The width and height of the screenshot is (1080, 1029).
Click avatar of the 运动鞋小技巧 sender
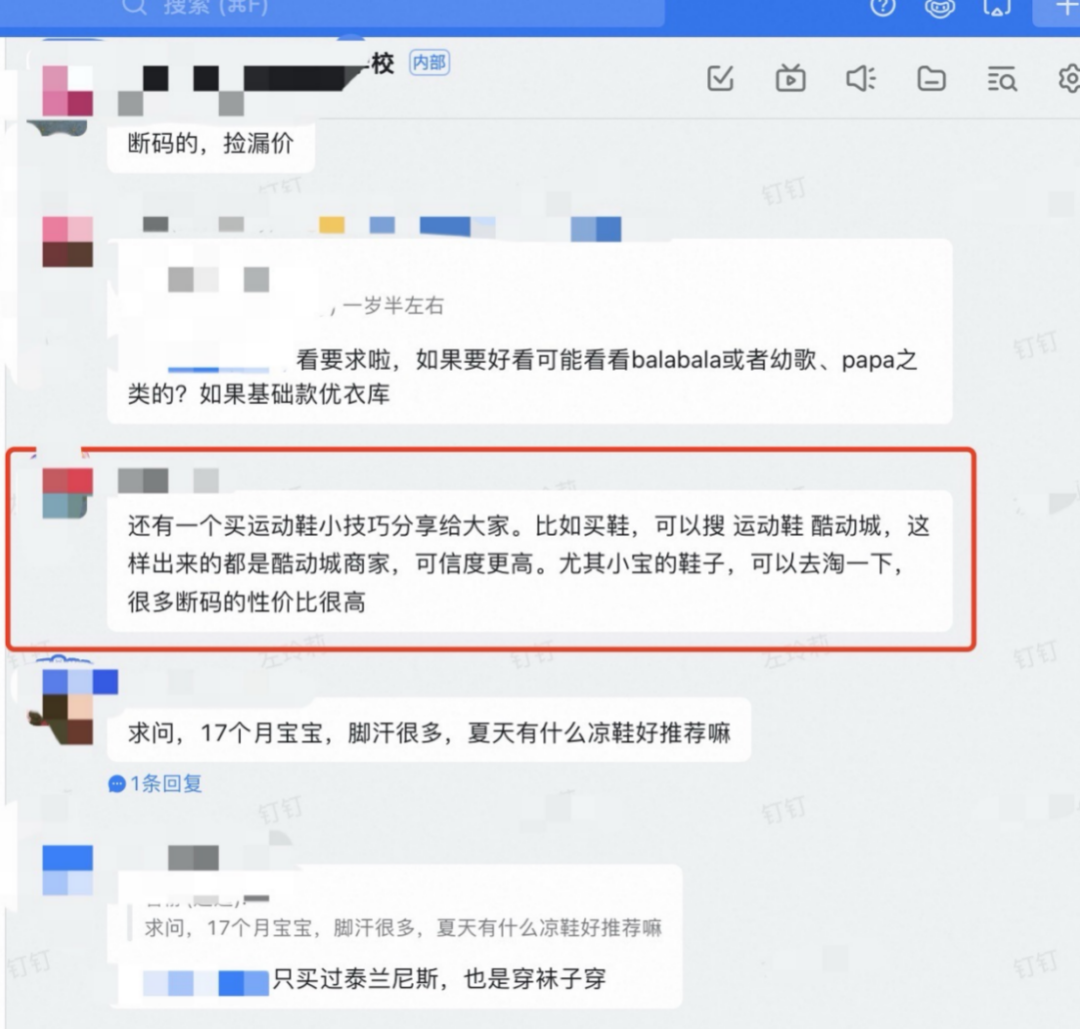(x=68, y=492)
